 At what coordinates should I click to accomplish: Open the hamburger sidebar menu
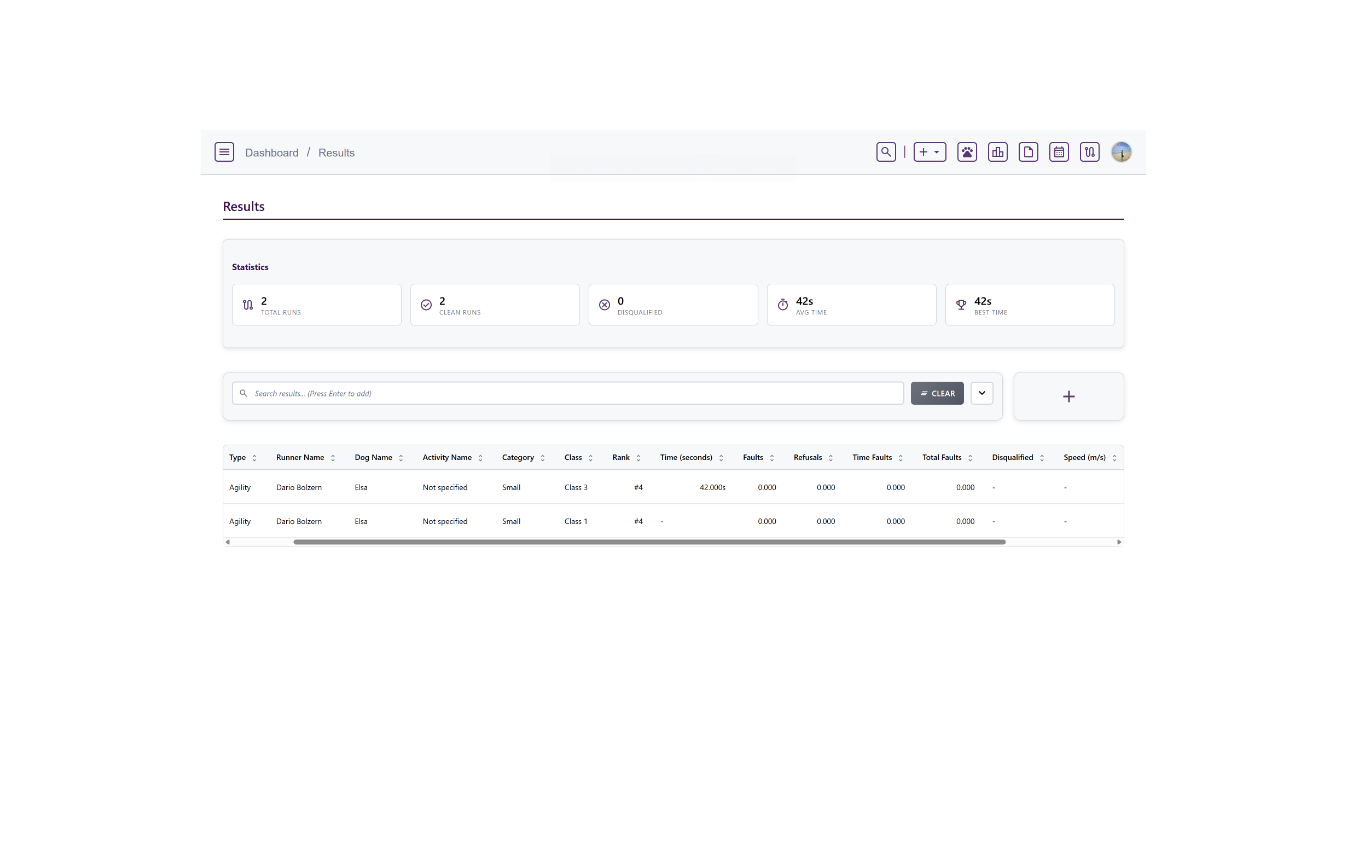pos(224,152)
